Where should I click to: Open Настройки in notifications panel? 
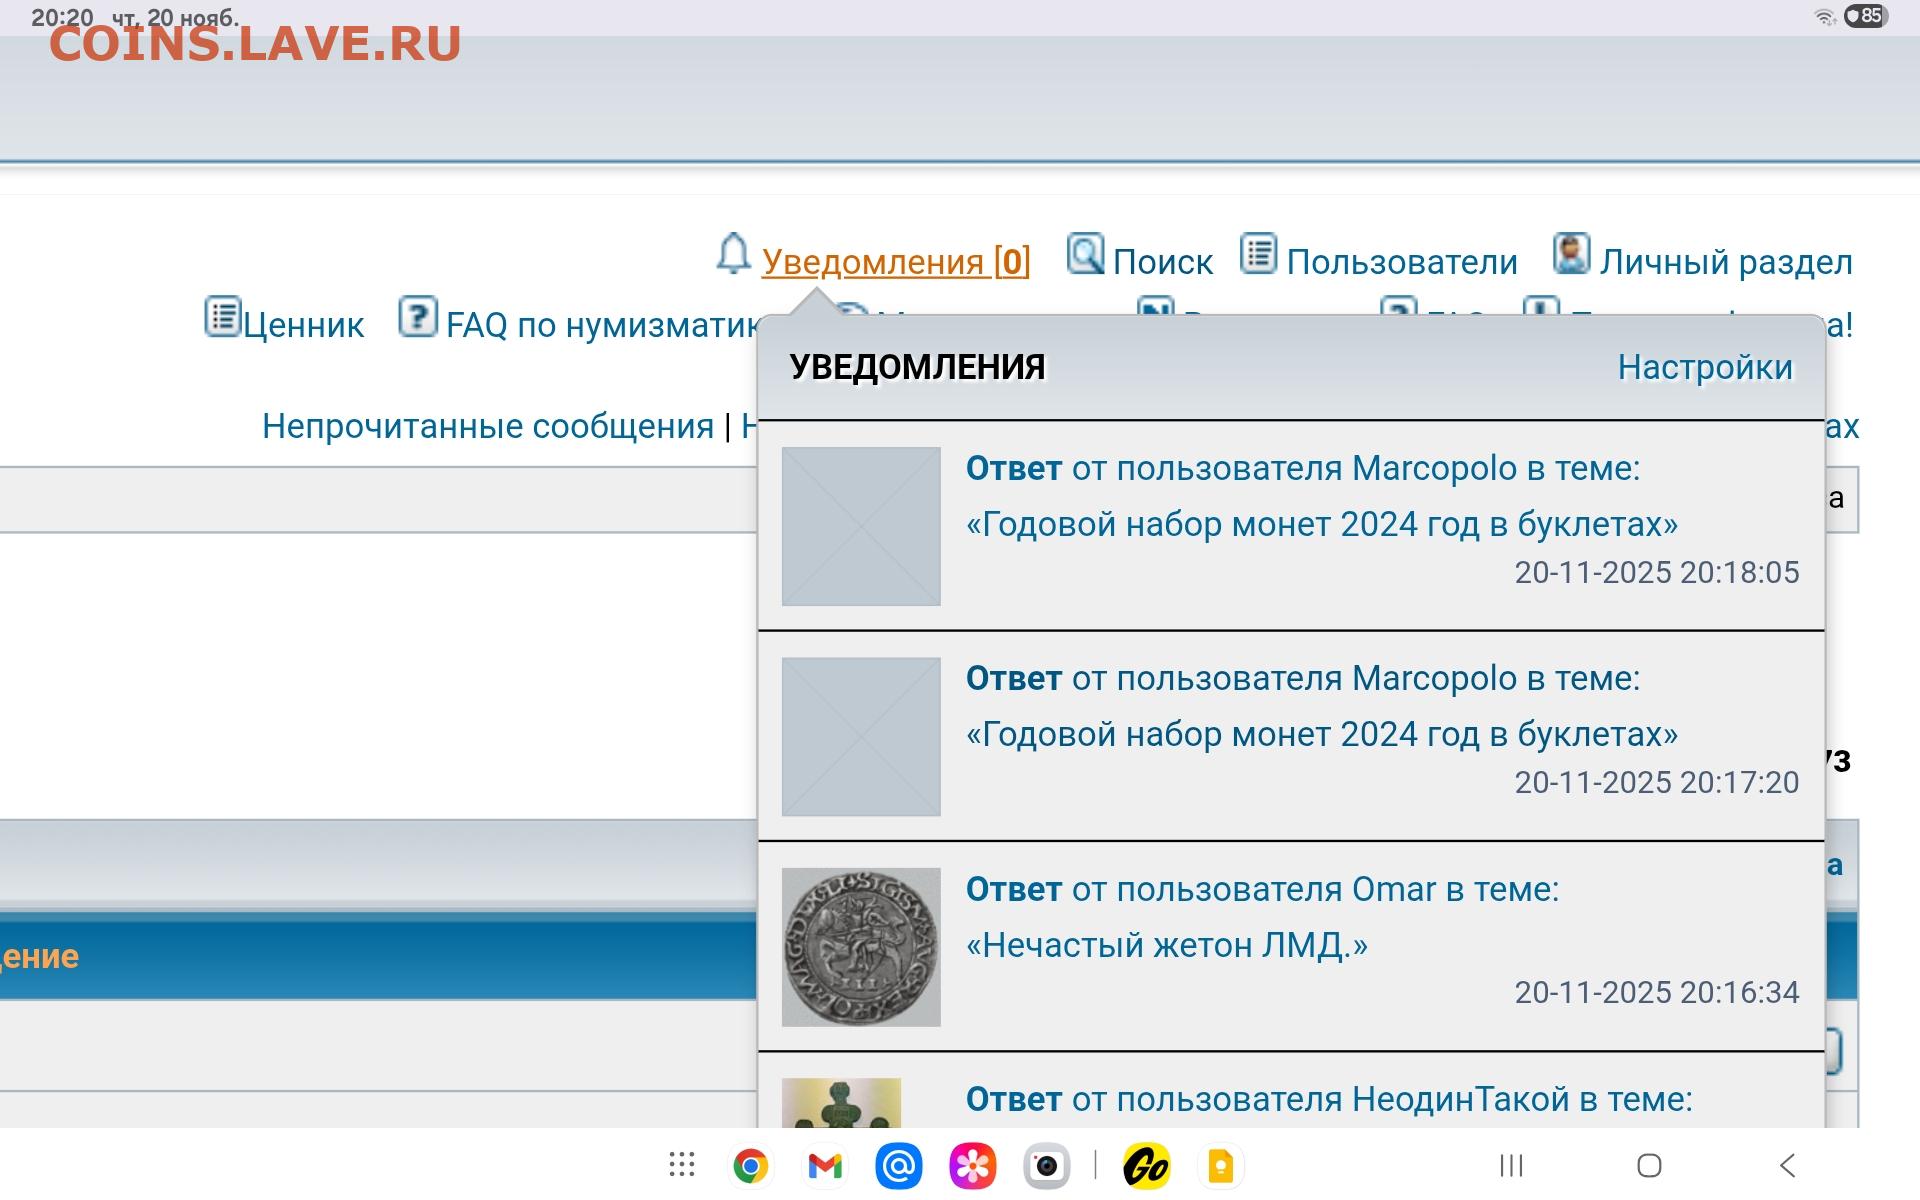[x=1705, y=368]
